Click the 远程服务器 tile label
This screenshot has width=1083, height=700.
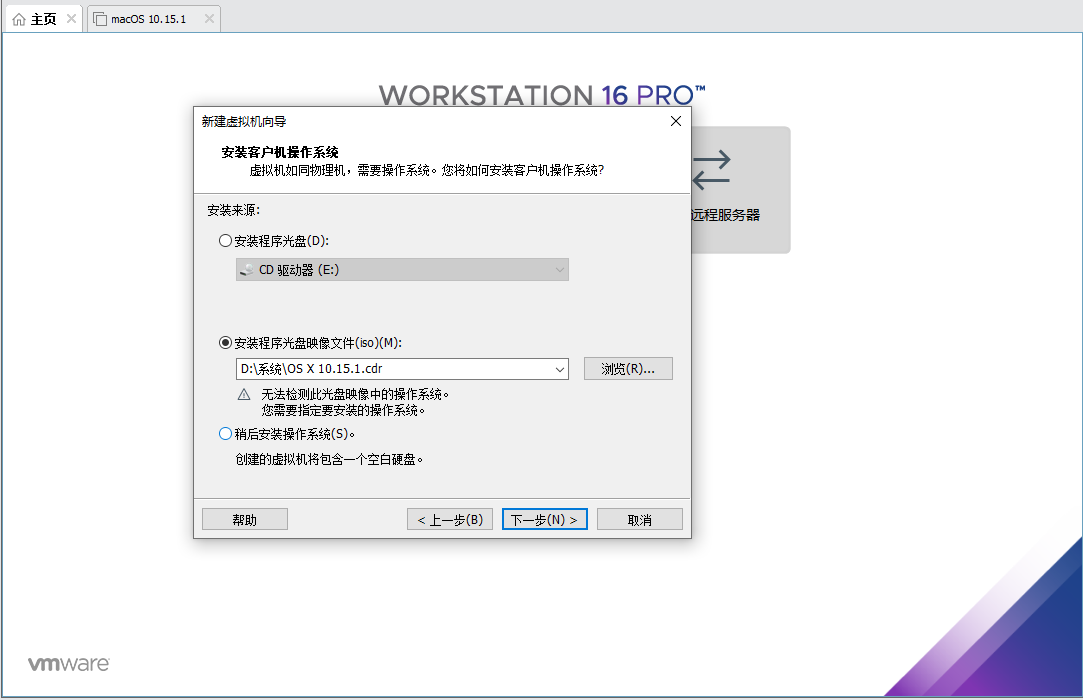coord(725,215)
